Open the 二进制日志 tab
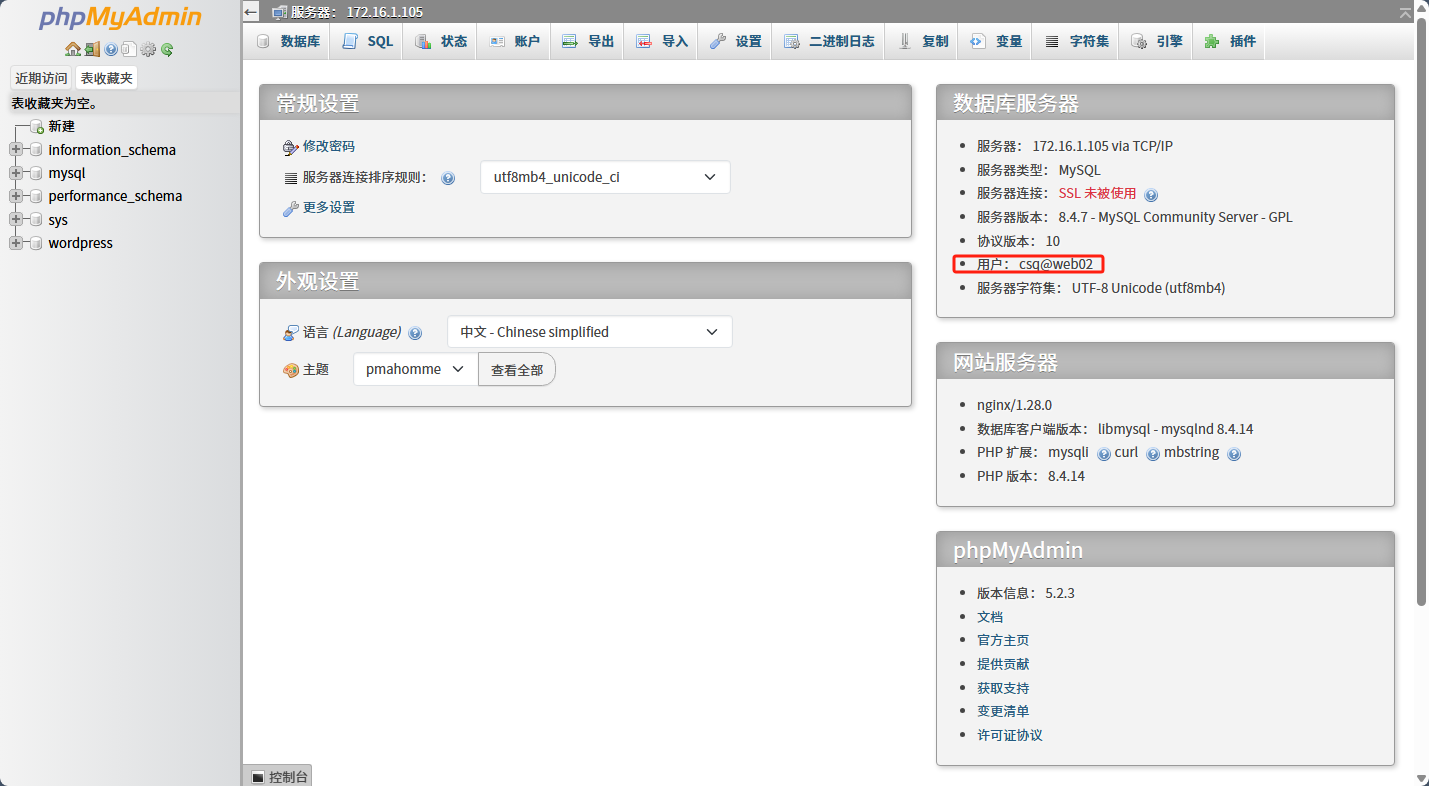The width and height of the screenshot is (1429, 786). 829,41
